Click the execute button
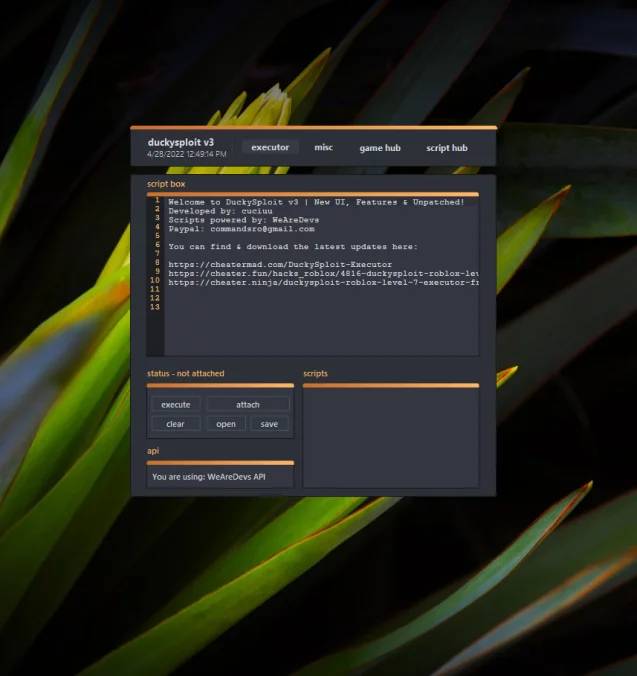The width and height of the screenshot is (637, 676). 175,404
